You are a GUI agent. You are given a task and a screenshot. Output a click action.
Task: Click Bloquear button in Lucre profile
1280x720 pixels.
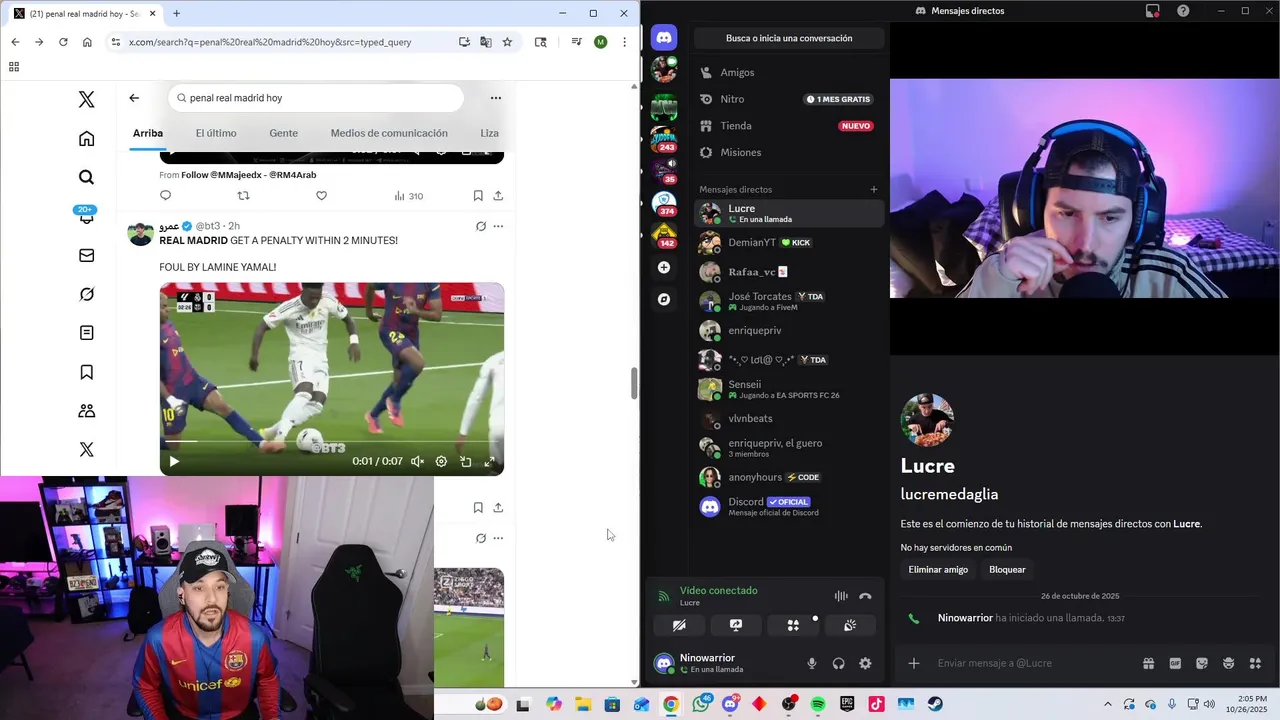pos(1007,569)
